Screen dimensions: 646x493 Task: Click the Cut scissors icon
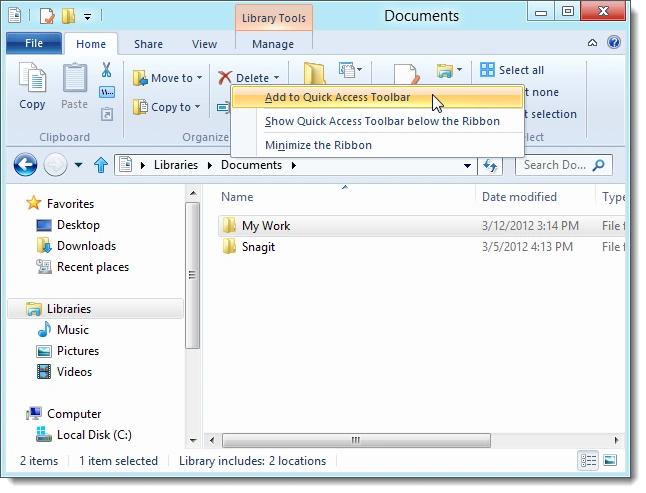click(107, 70)
